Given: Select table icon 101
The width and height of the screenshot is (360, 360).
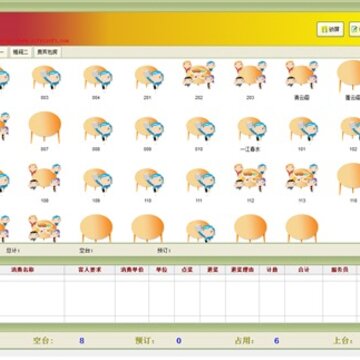Looking at the screenshot, I should point(303,129).
